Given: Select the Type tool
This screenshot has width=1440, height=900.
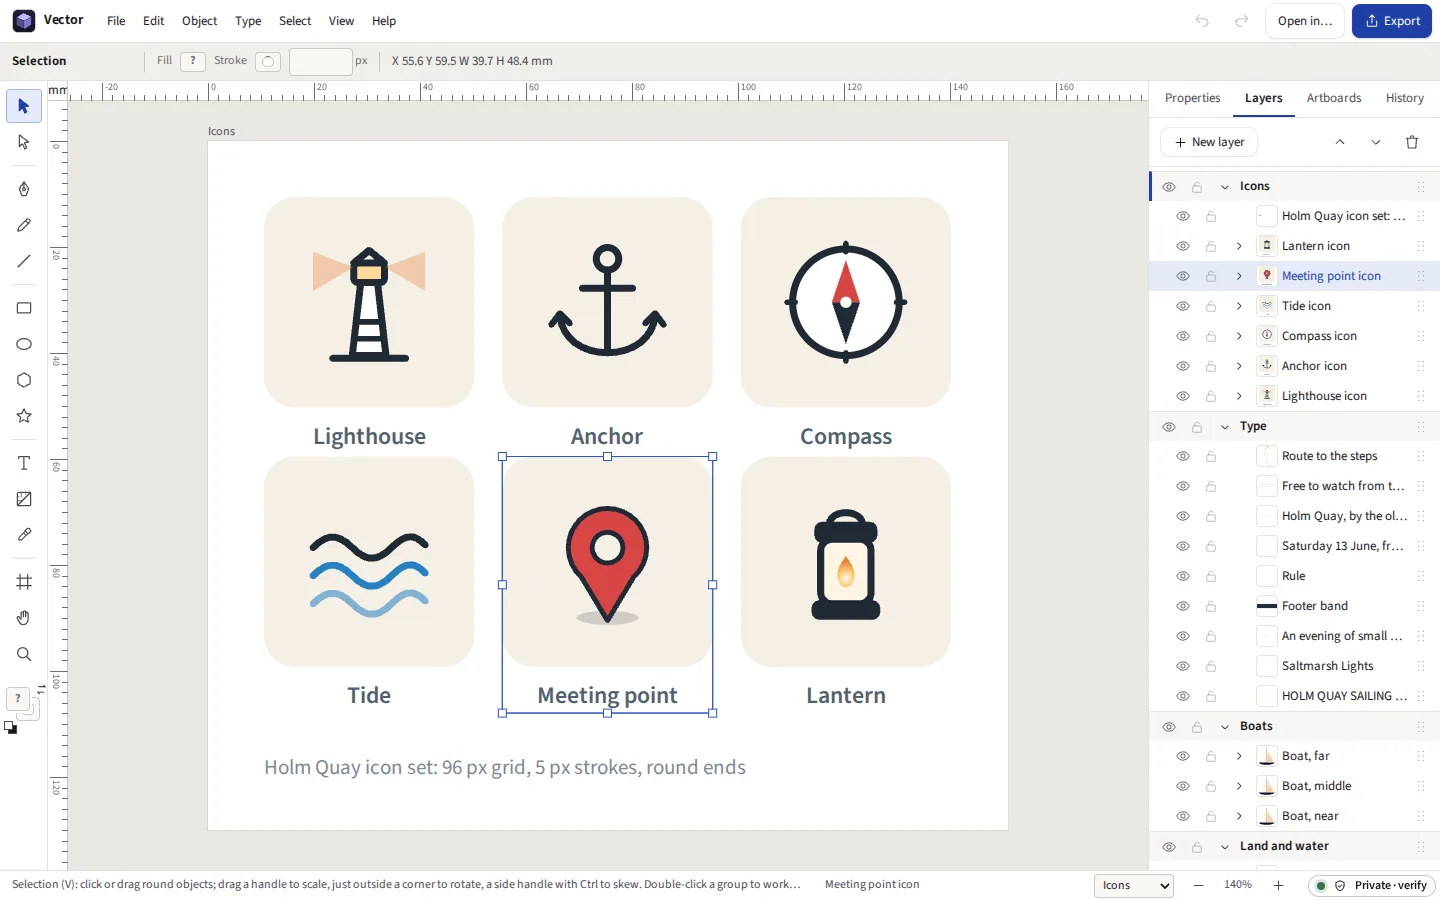Looking at the screenshot, I should click(24, 463).
